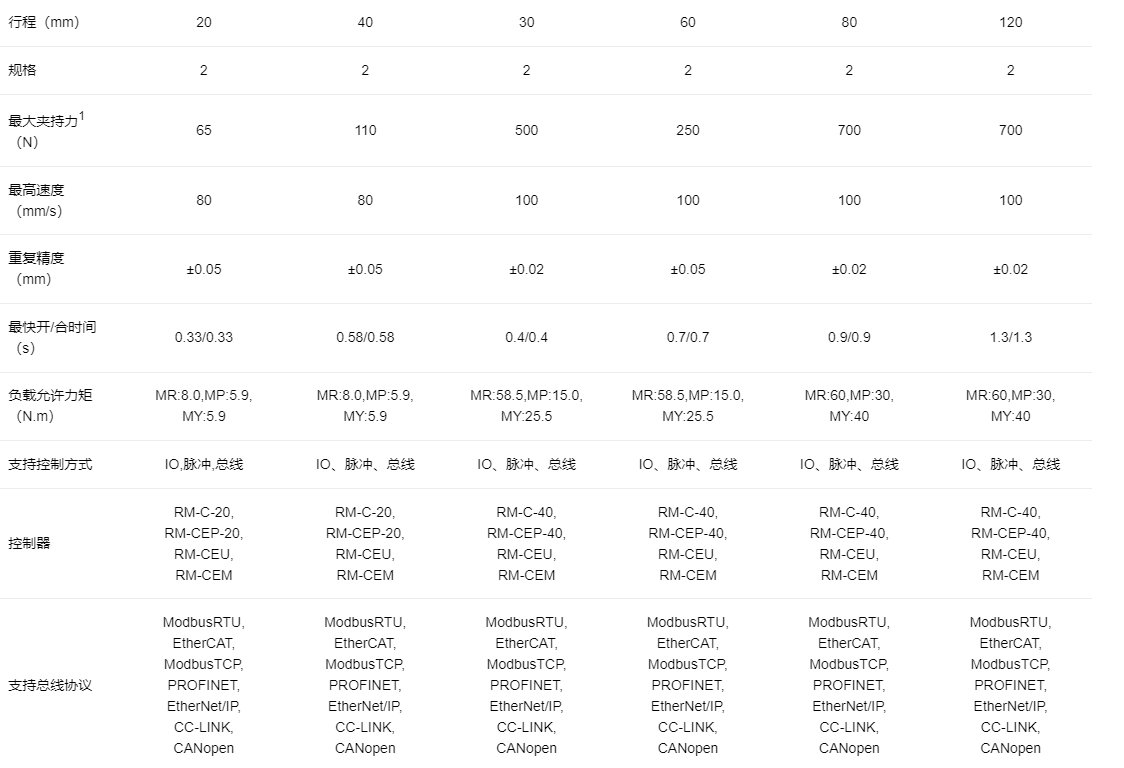The image size is (1124, 768).
Task: Select the 控制器 row label
Action: pyautogui.click(x=29, y=543)
